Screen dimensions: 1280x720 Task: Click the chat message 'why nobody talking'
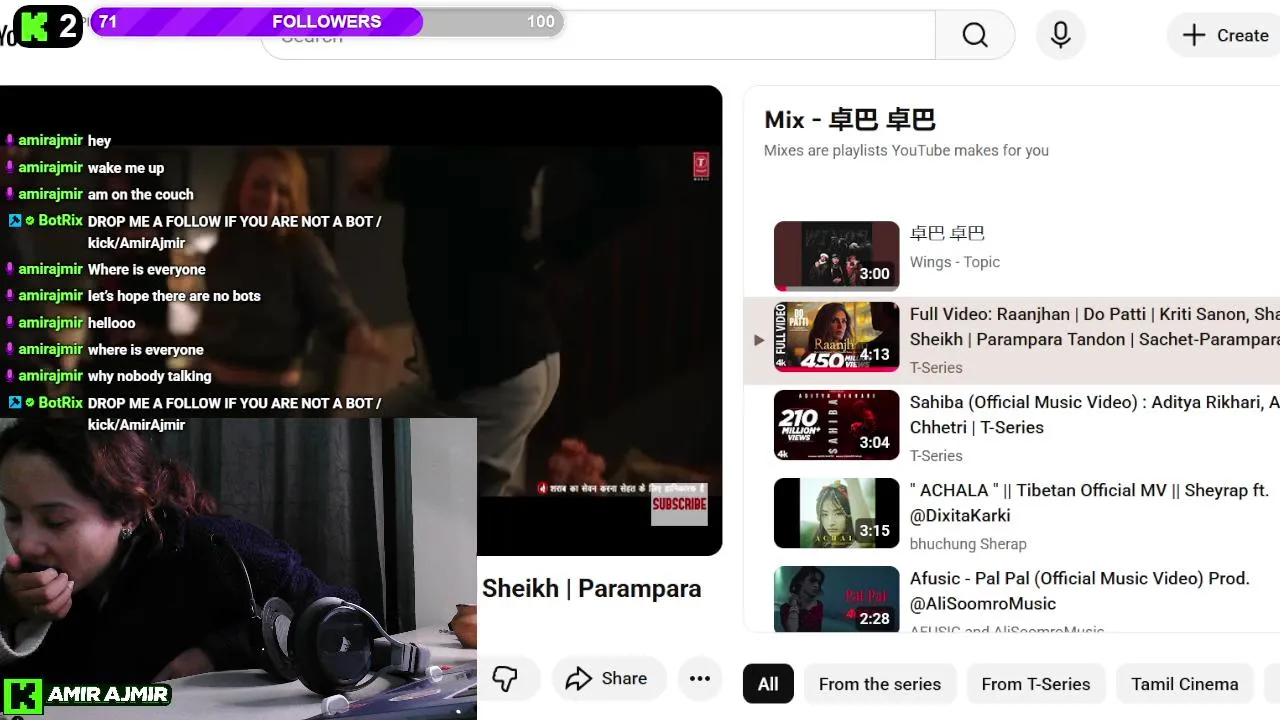(x=149, y=376)
